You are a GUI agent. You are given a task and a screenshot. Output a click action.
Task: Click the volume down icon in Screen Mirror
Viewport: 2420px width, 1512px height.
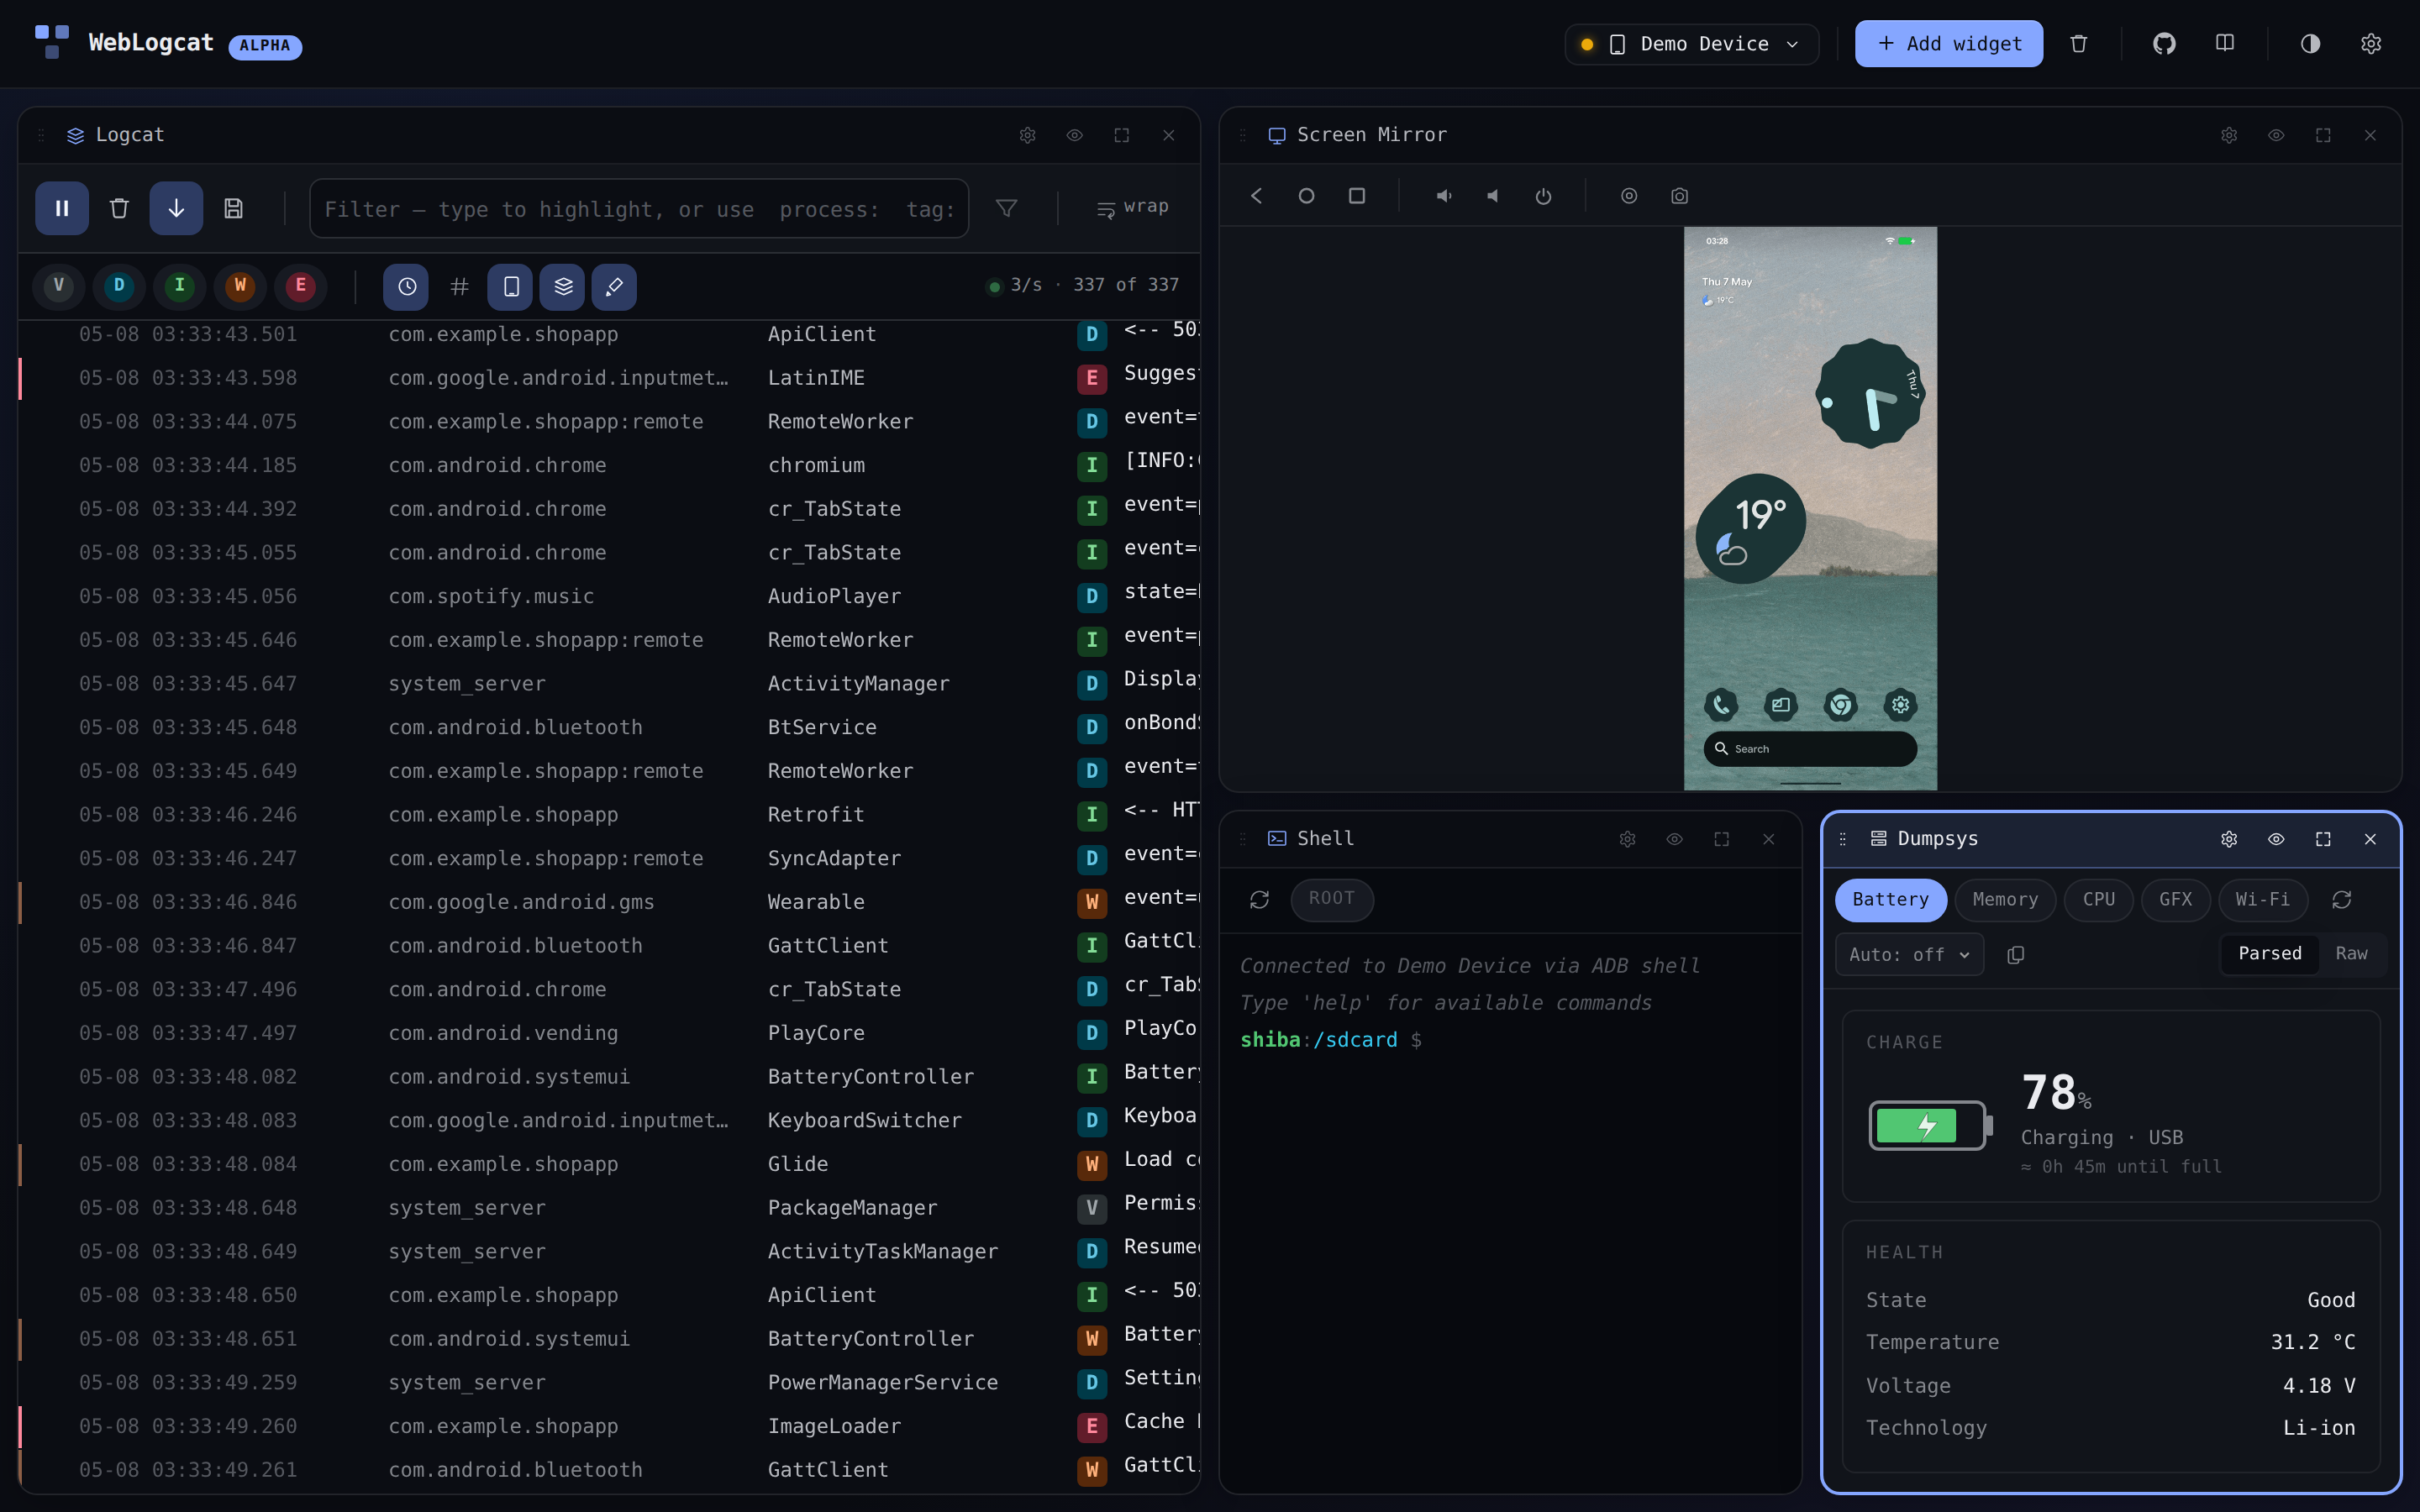[1493, 196]
